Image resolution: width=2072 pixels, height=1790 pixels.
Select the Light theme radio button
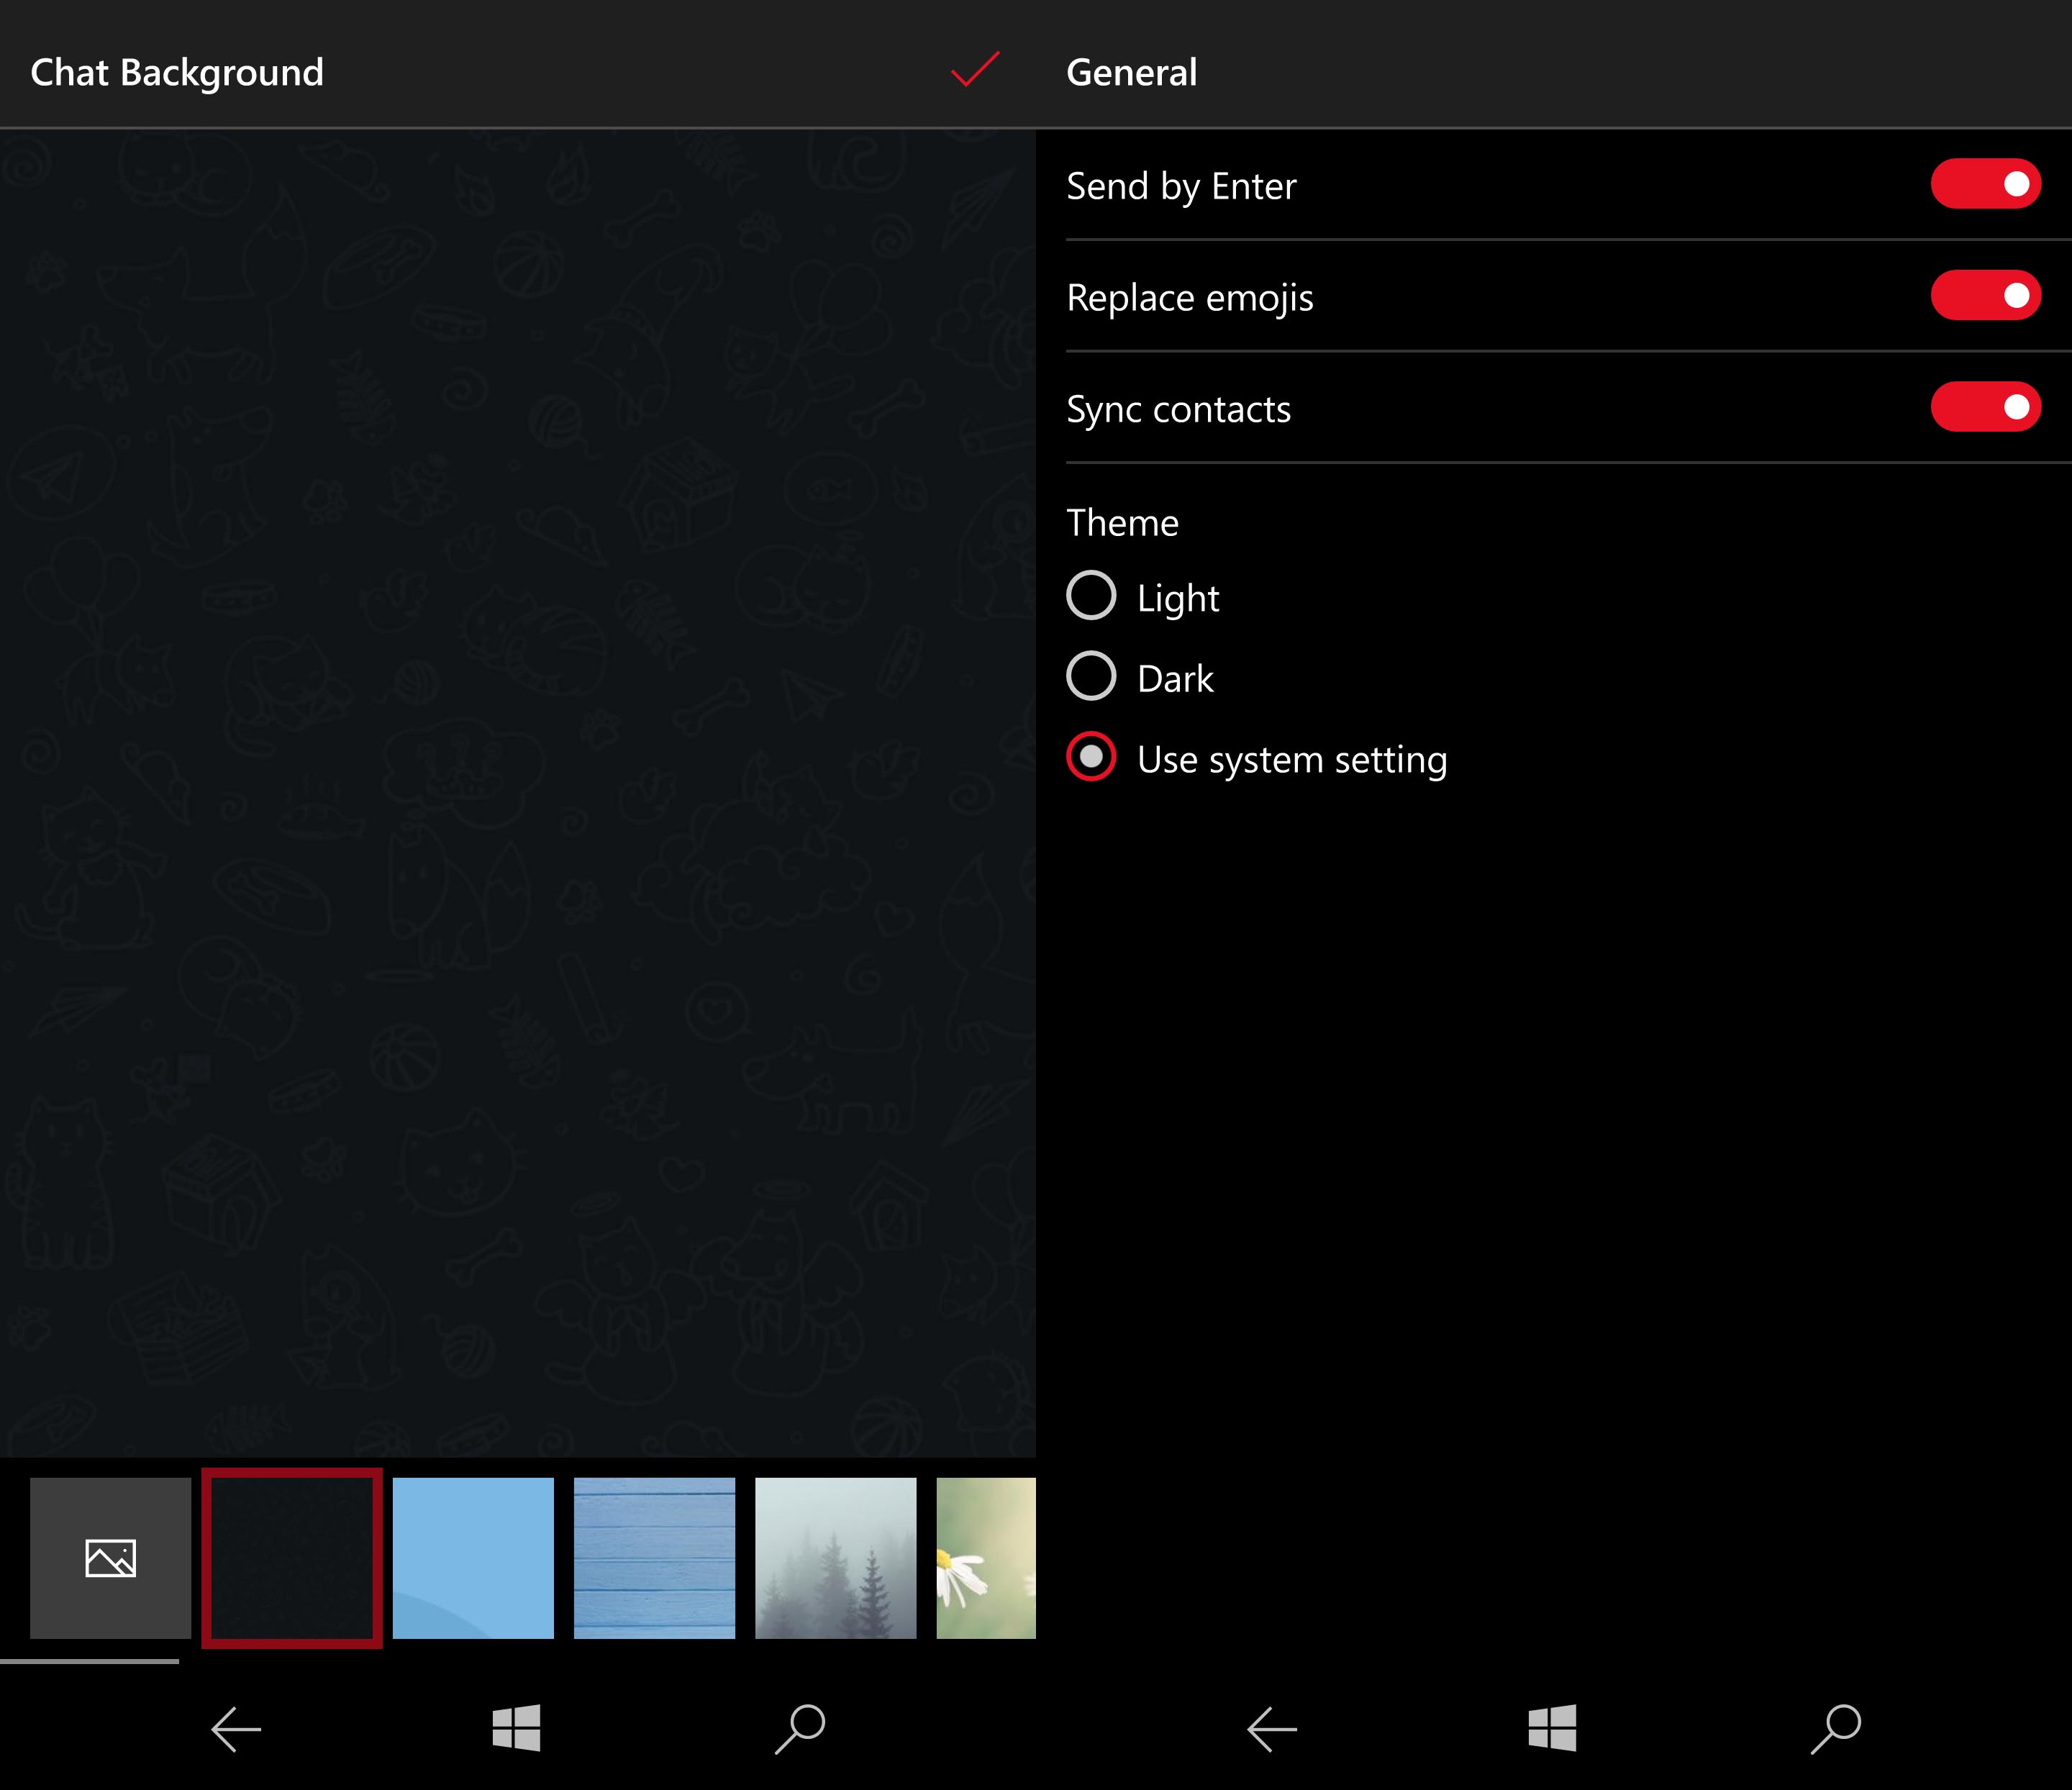click(1091, 596)
